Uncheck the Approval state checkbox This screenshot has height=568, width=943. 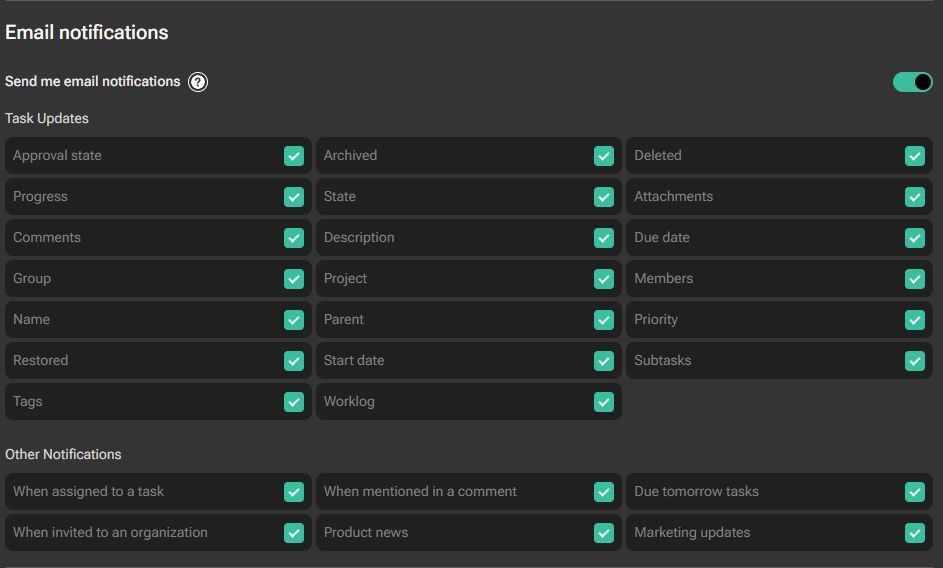tap(294, 156)
